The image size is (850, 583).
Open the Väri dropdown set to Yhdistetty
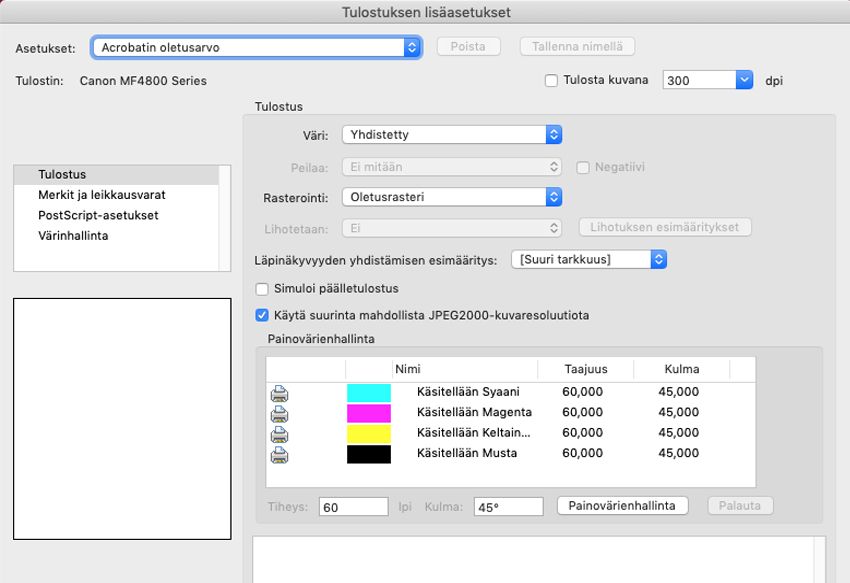(451, 134)
